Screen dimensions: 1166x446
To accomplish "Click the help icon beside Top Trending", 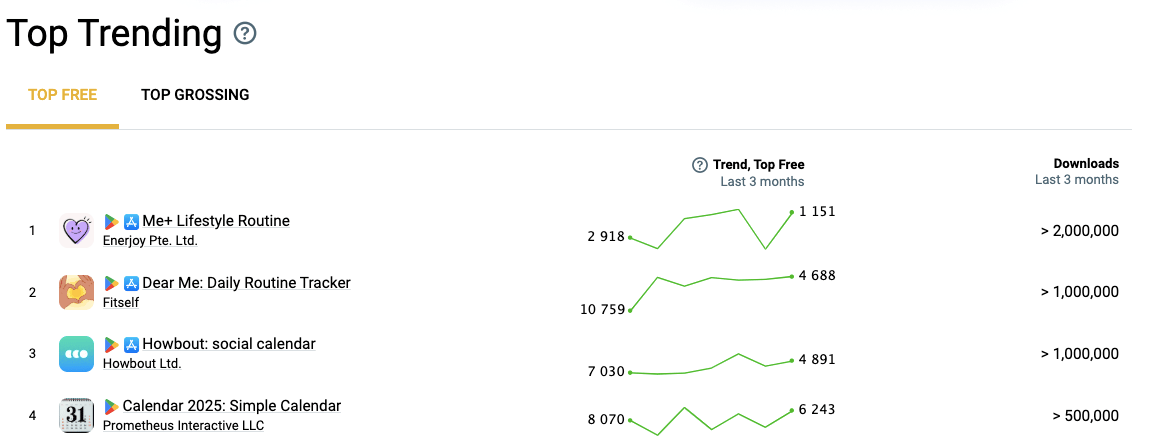I will point(245,33).
